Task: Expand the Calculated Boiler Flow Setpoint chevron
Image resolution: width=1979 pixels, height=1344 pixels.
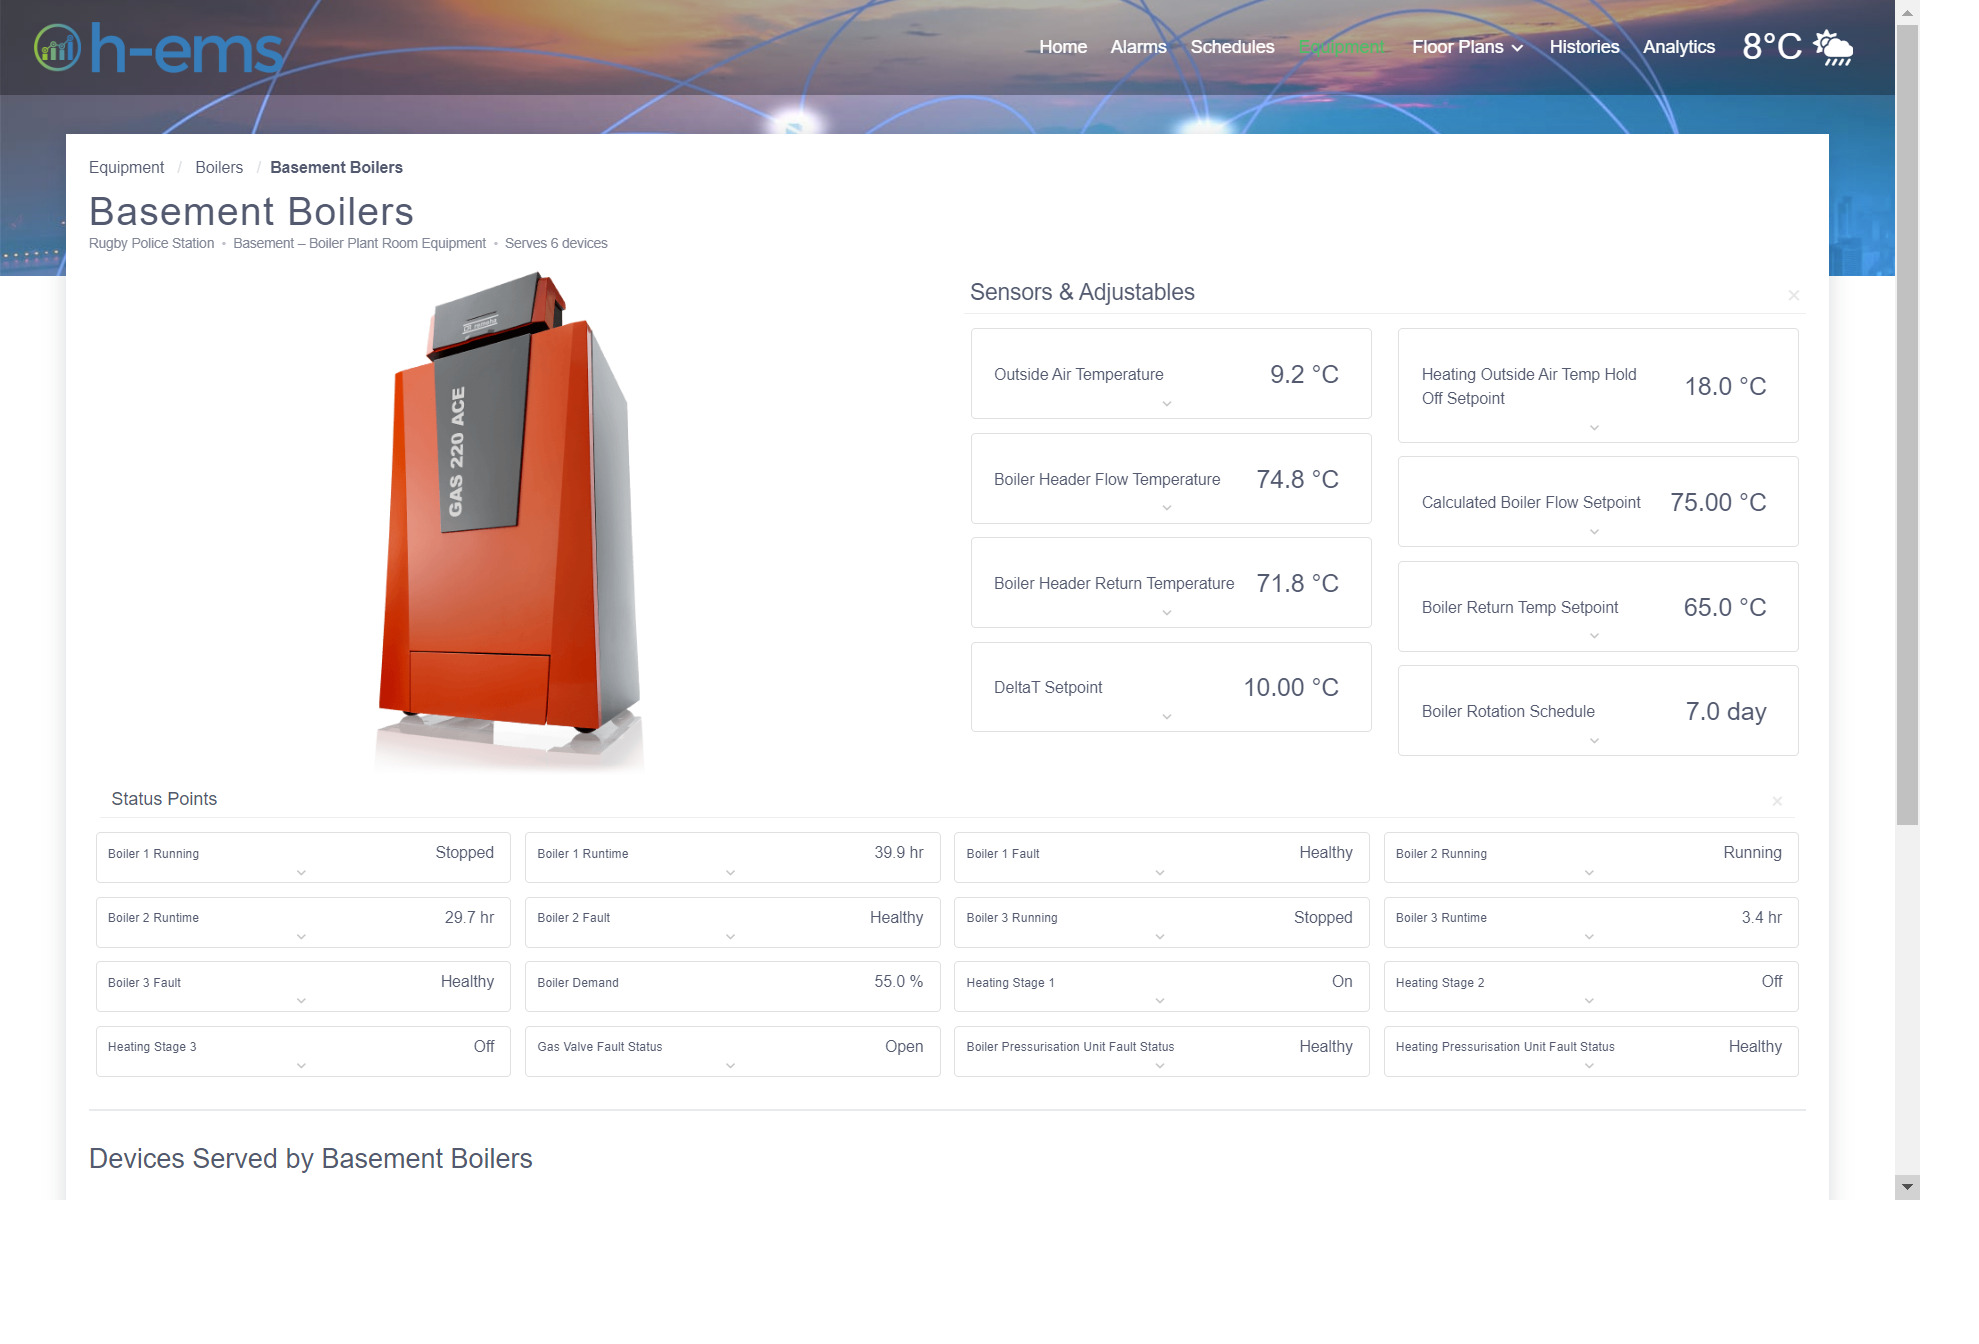Action: click(1594, 532)
